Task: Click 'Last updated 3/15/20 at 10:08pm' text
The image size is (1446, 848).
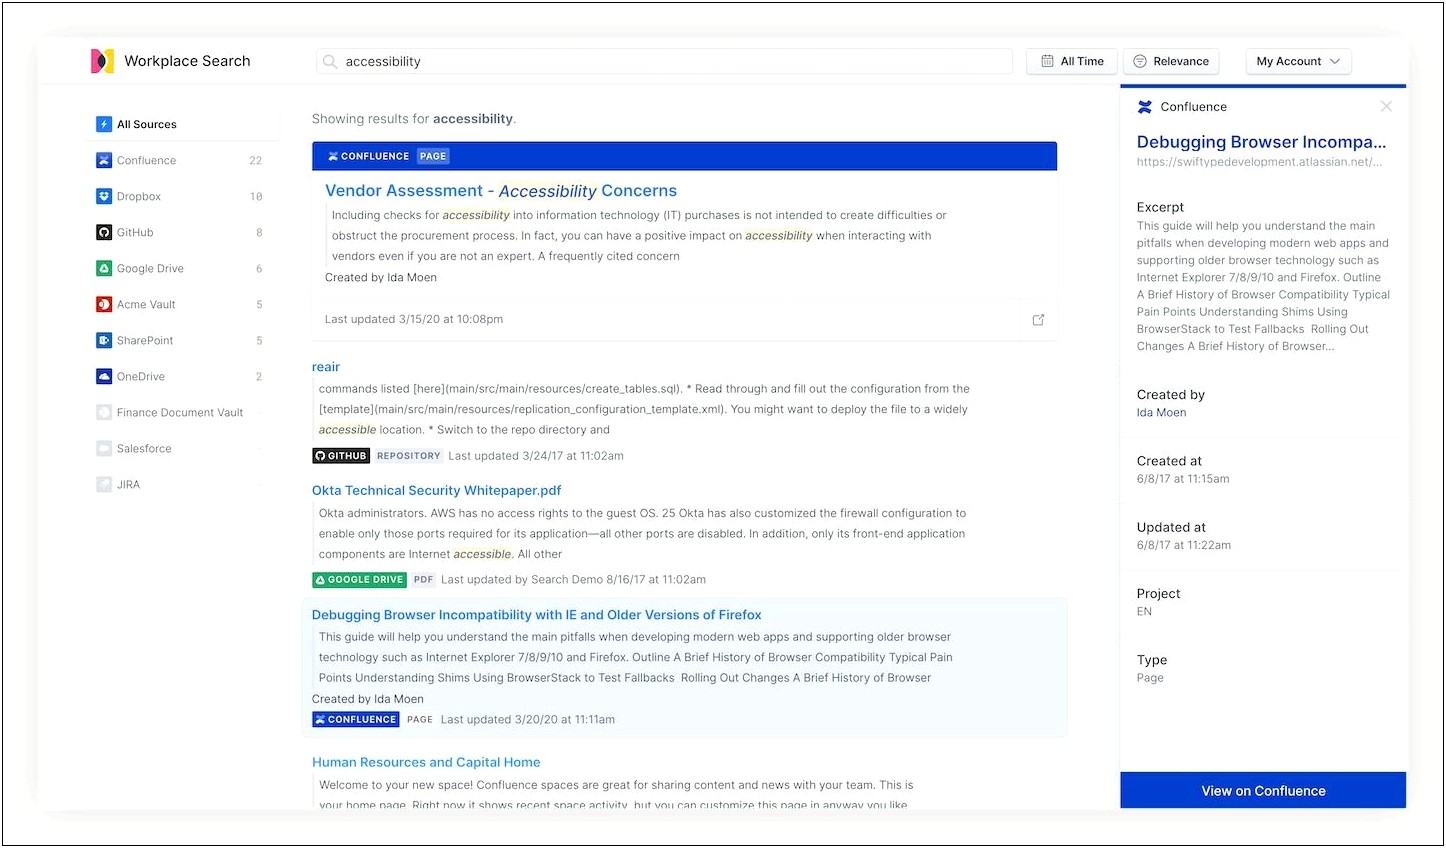Action: [414, 319]
